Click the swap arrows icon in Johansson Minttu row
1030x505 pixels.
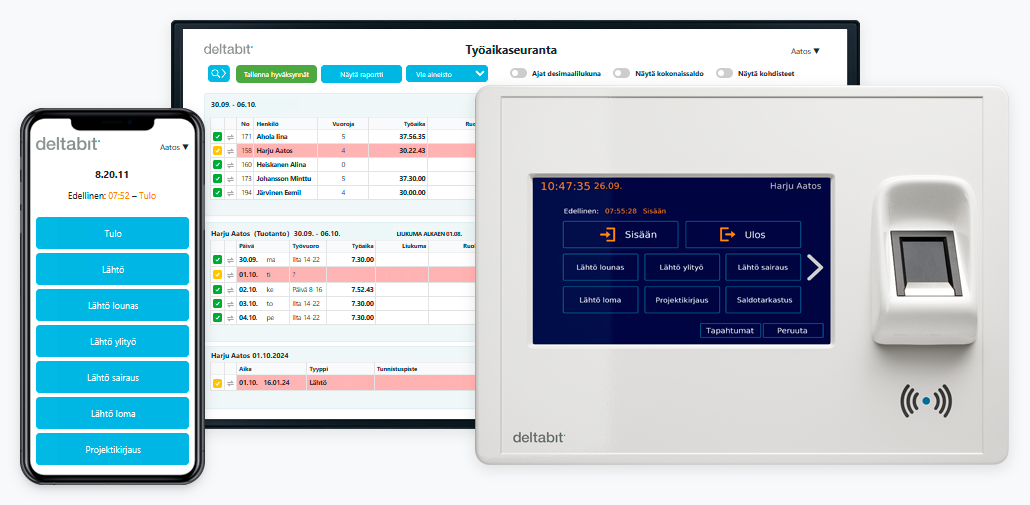click(231, 179)
